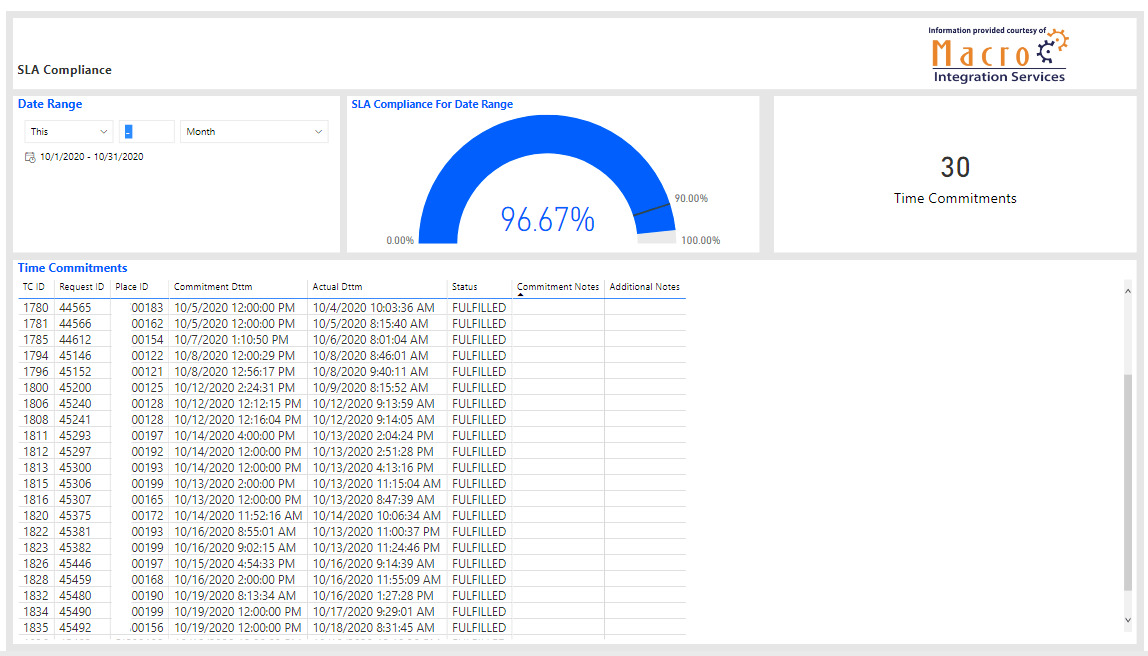Click the calendar icon beside the date range
Viewport: 1148px width, 656px height.
click(30, 157)
